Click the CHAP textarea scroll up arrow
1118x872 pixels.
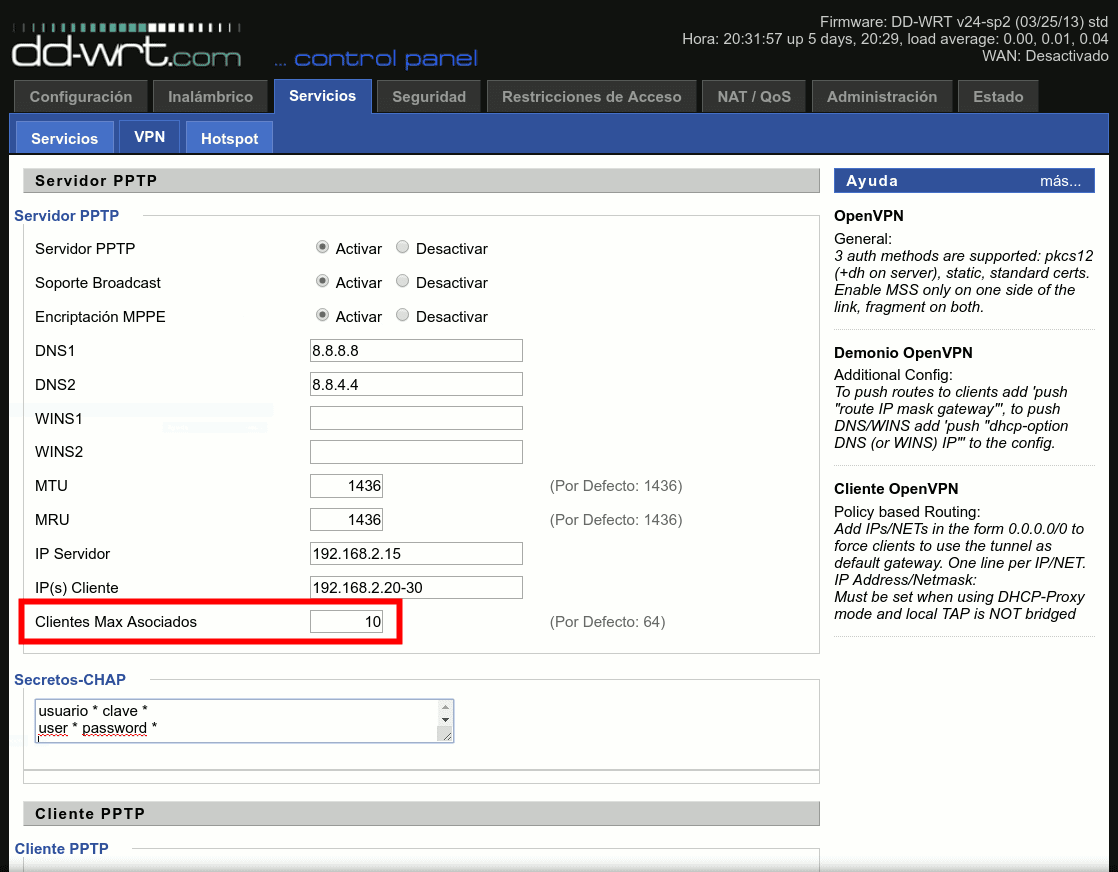pos(445,708)
